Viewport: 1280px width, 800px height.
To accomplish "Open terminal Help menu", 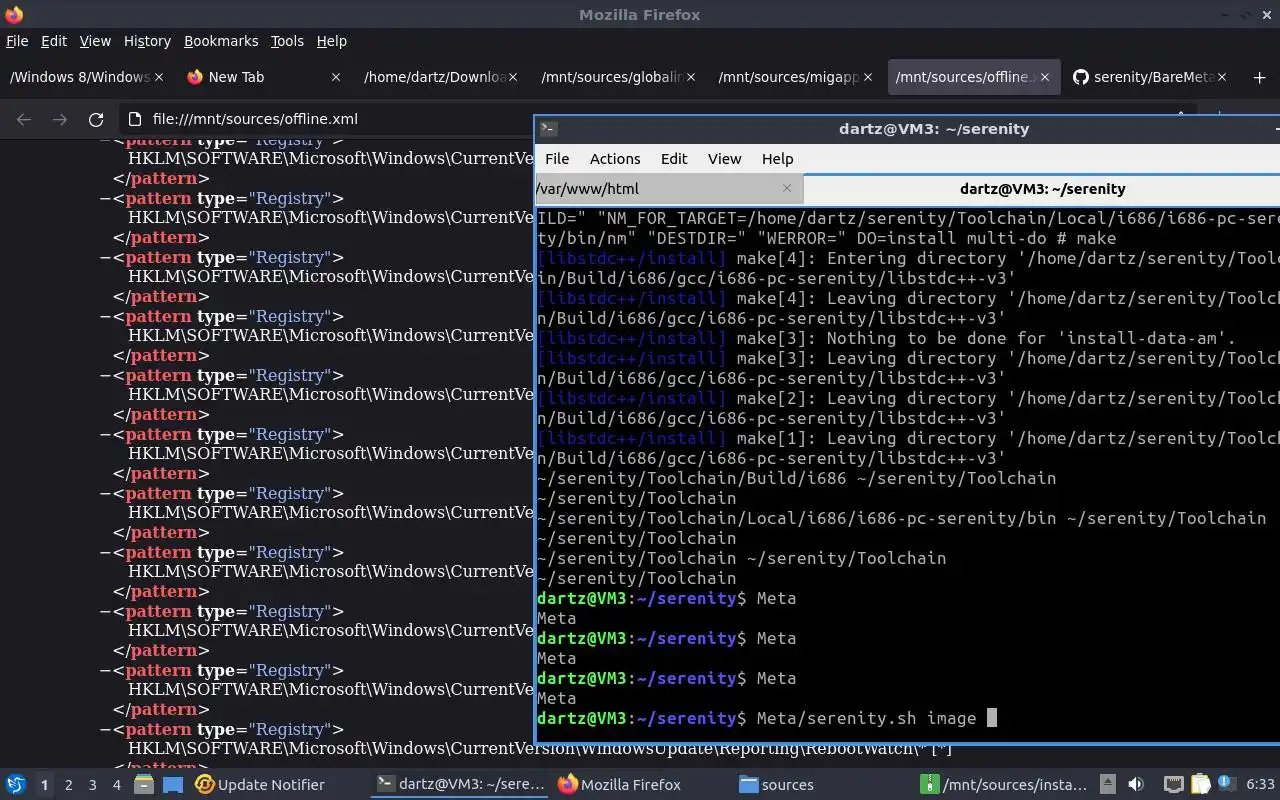I will [777, 159].
